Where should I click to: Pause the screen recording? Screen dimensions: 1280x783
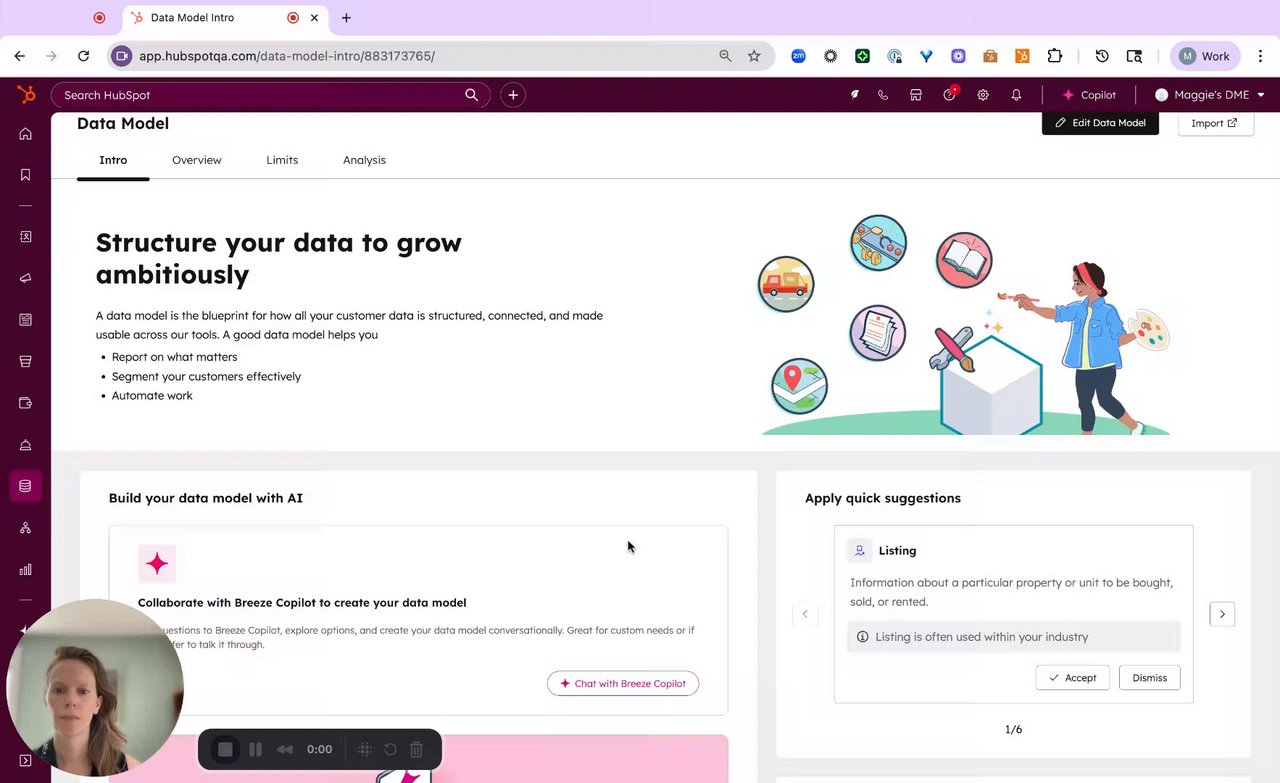255,749
